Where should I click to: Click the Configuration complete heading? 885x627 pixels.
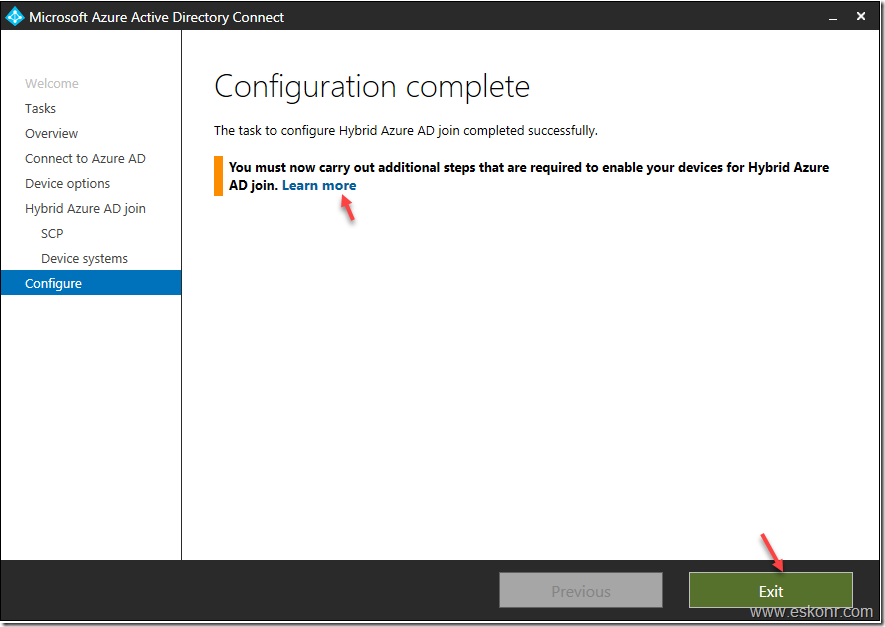(372, 87)
